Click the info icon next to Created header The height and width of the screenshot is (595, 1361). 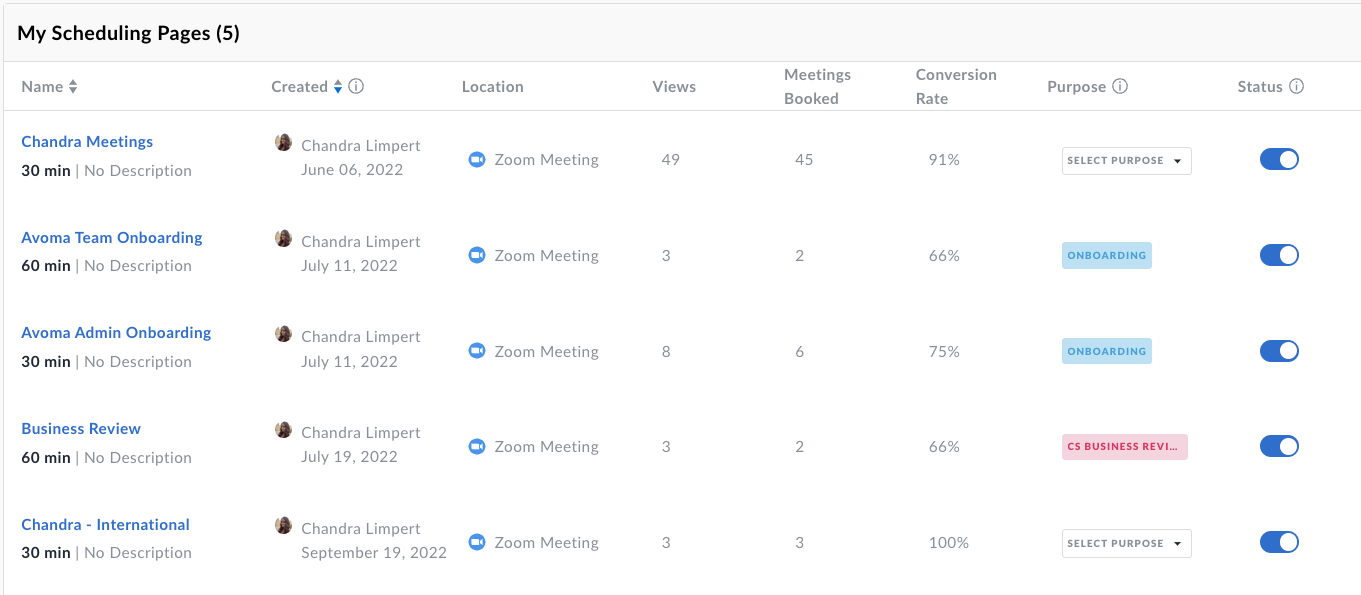[357, 86]
